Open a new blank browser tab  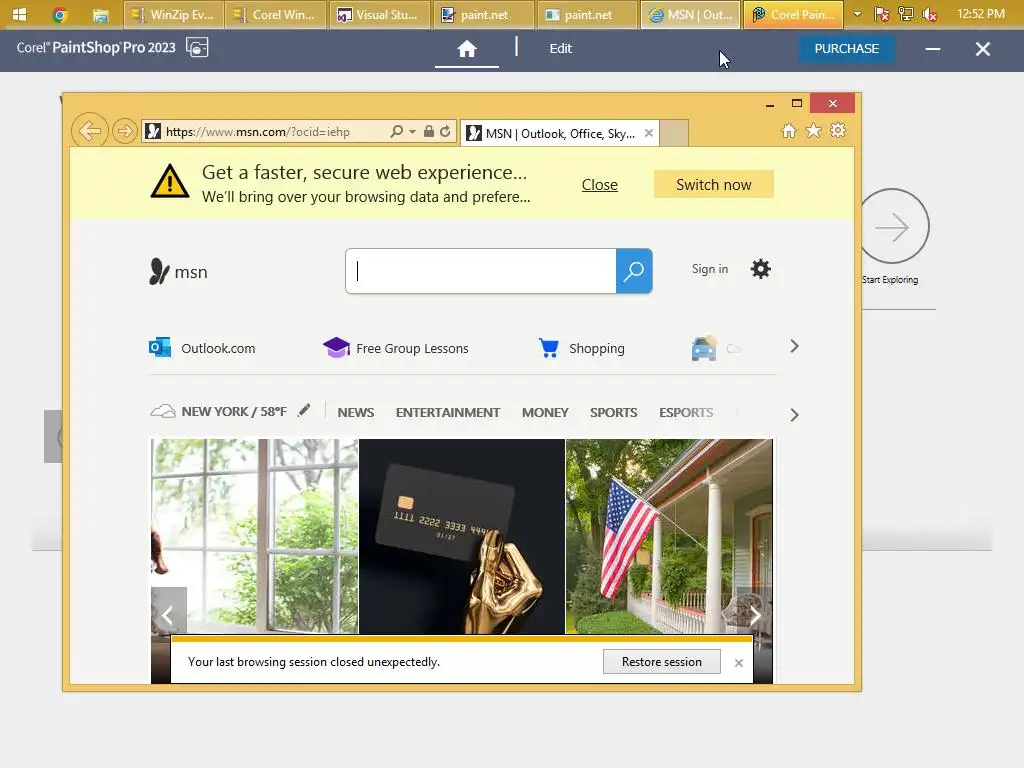tap(673, 133)
